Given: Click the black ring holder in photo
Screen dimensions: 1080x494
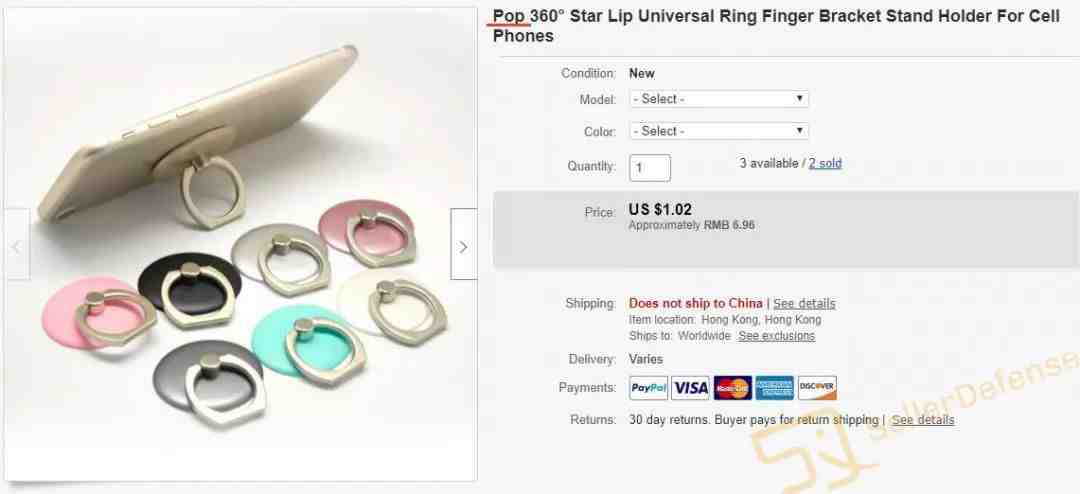Looking at the screenshot, I should pyautogui.click(x=188, y=284).
